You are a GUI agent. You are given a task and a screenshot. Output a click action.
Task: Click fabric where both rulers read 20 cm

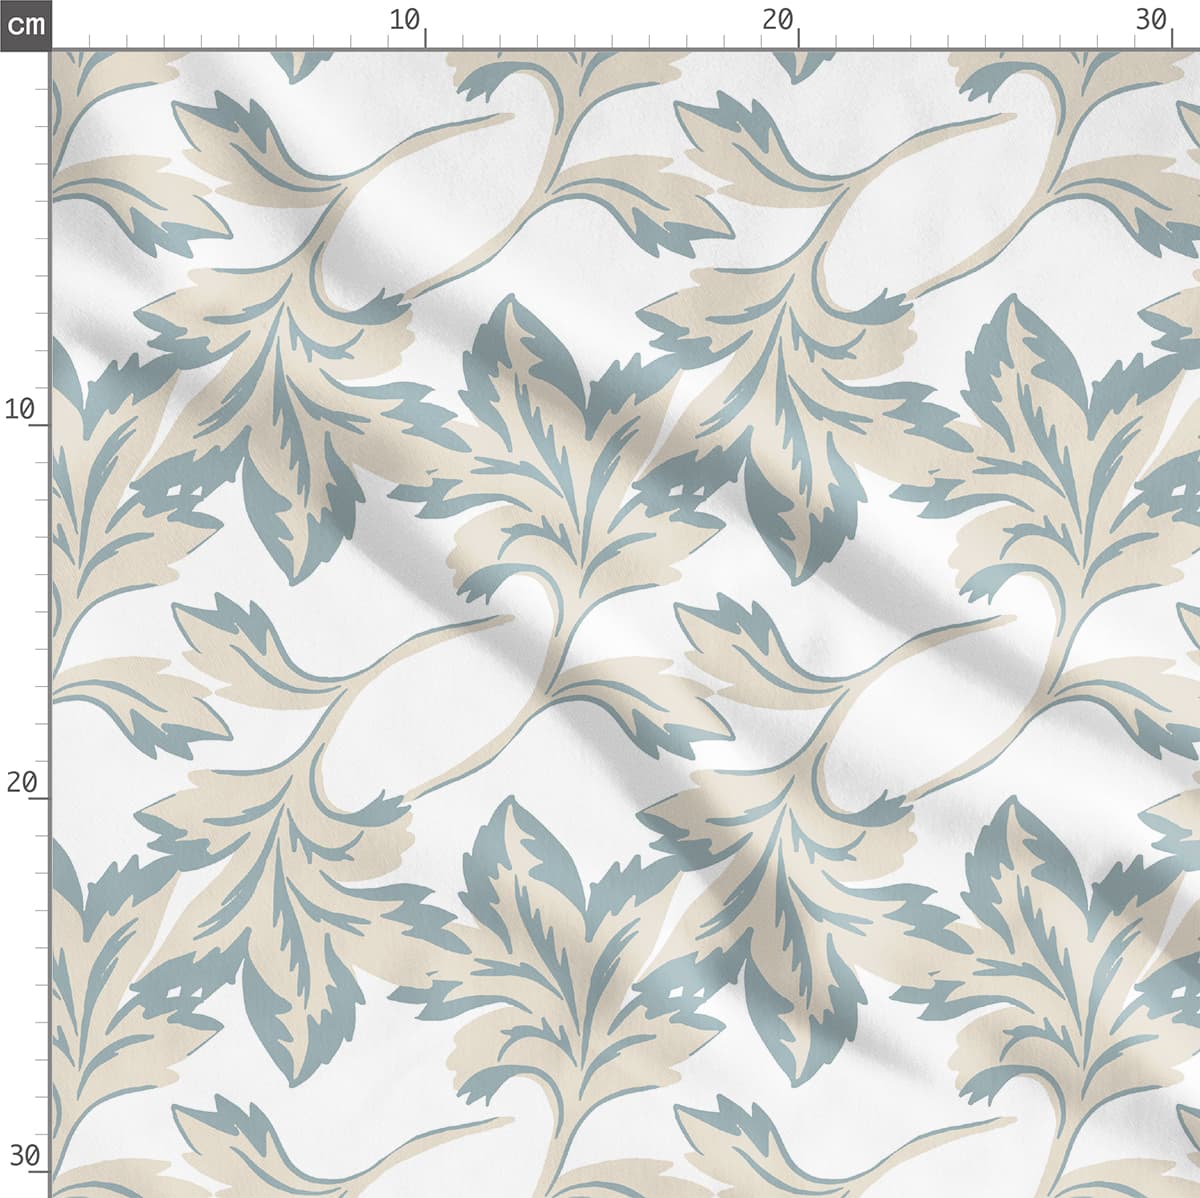[x=799, y=799]
